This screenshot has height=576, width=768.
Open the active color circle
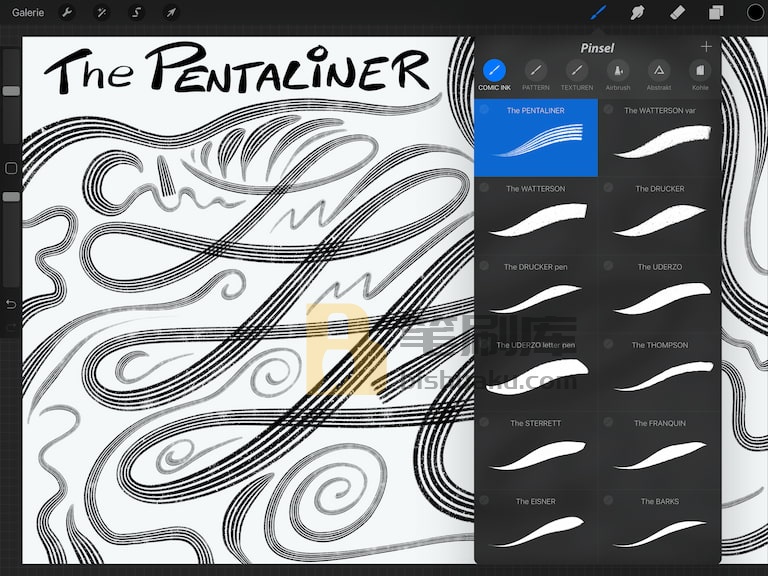pyautogui.click(x=755, y=12)
